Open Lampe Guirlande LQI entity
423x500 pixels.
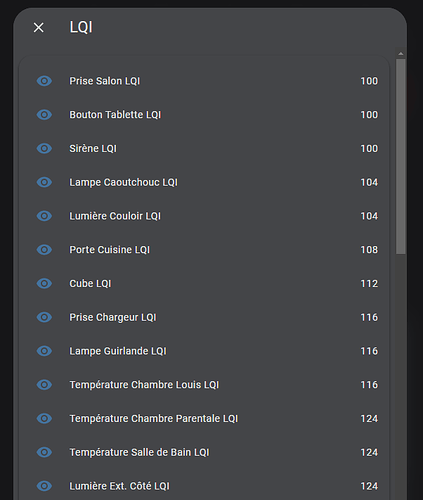pos(204,351)
